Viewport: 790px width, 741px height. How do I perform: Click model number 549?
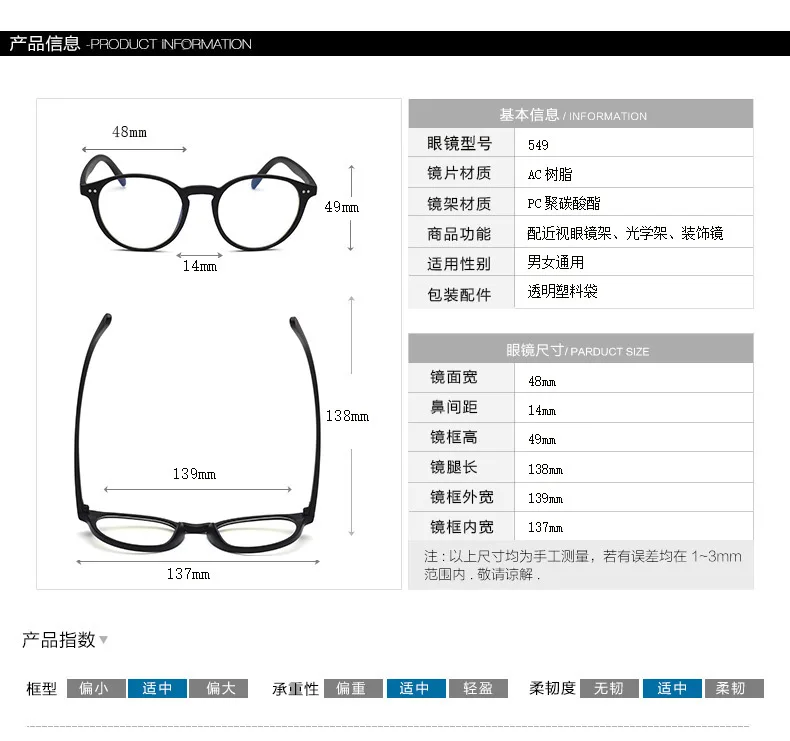[x=538, y=145]
